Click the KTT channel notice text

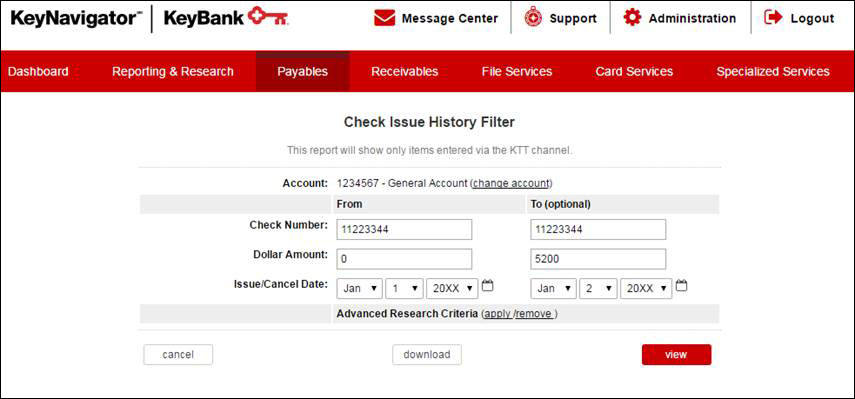click(430, 150)
